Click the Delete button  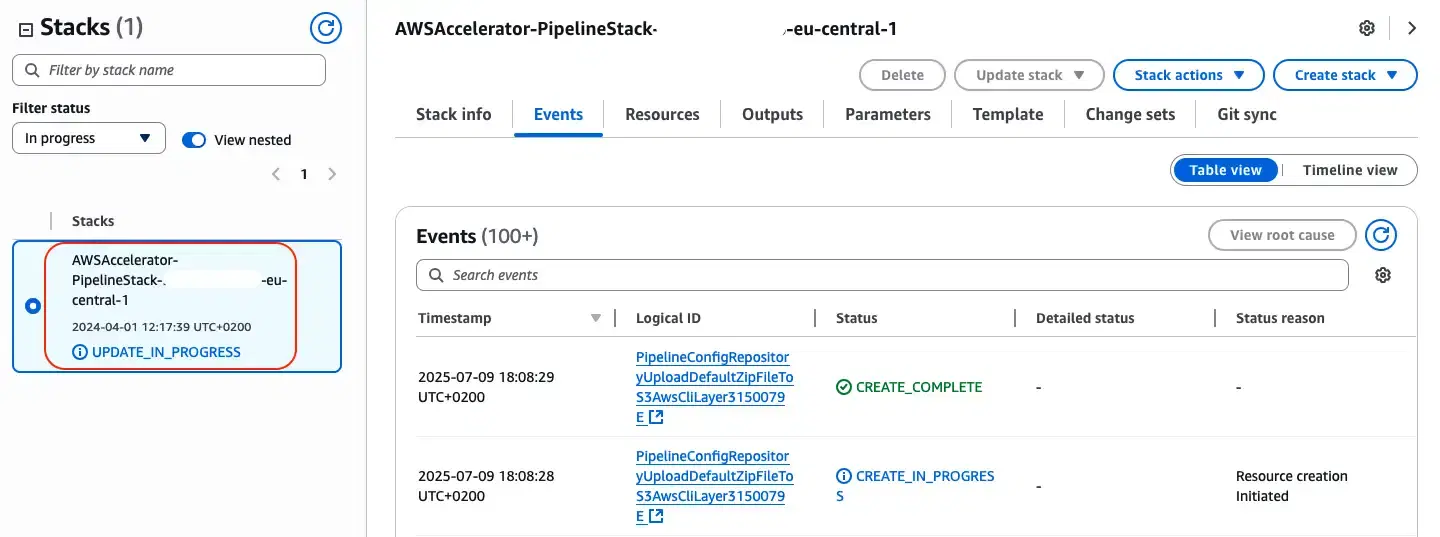pyautogui.click(x=903, y=75)
